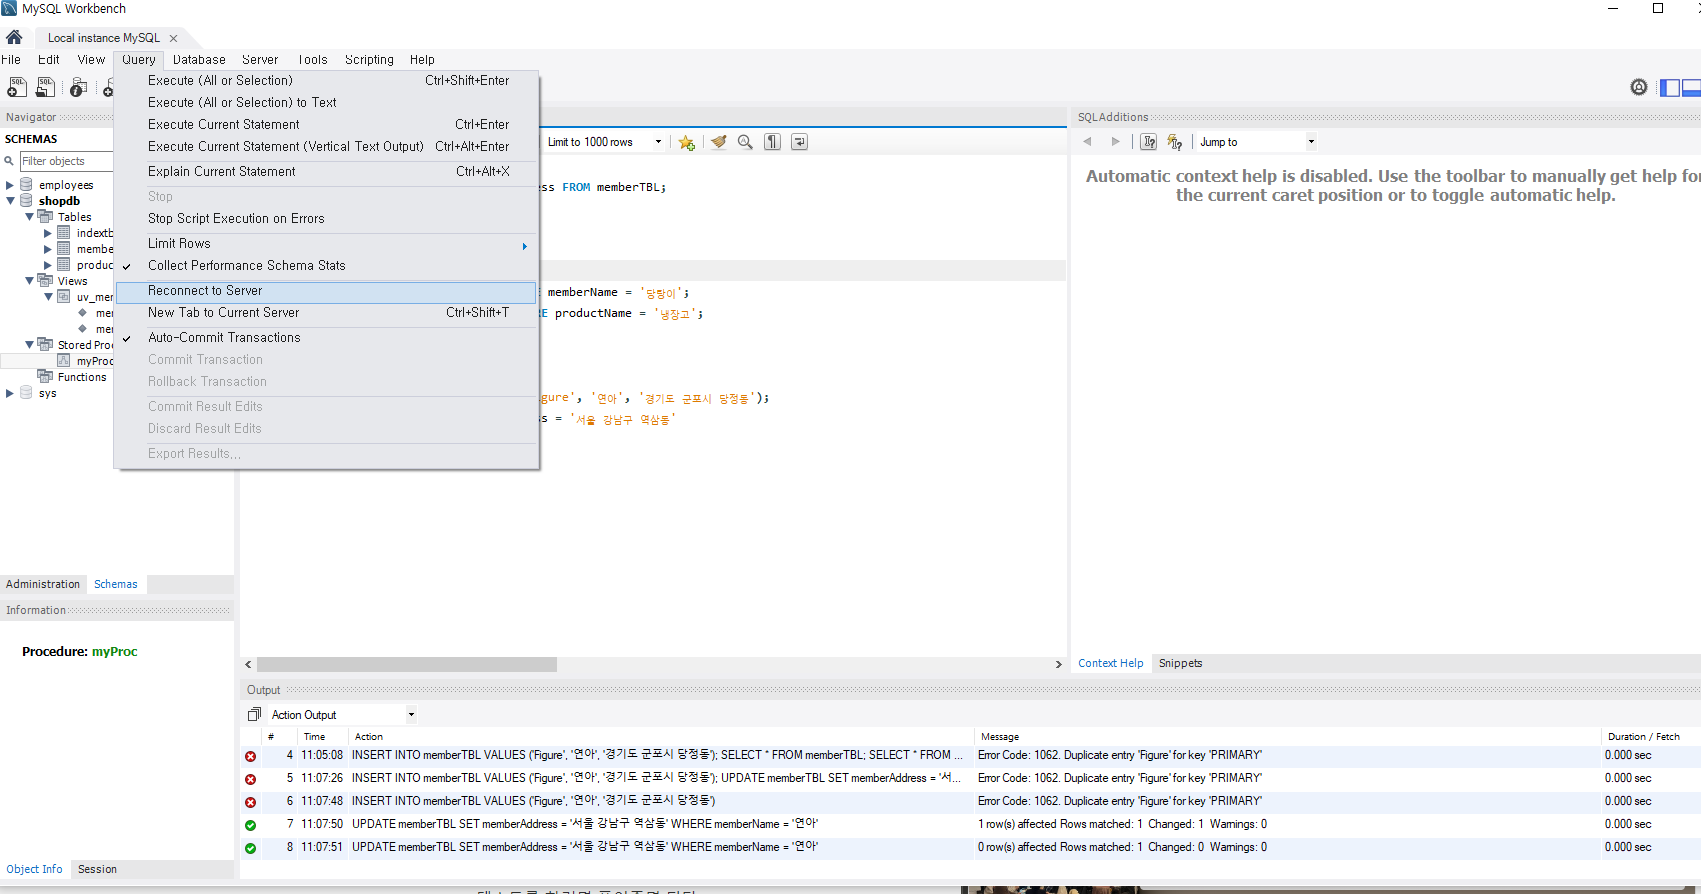Toggle Auto-Commit Transactions option

(326, 338)
